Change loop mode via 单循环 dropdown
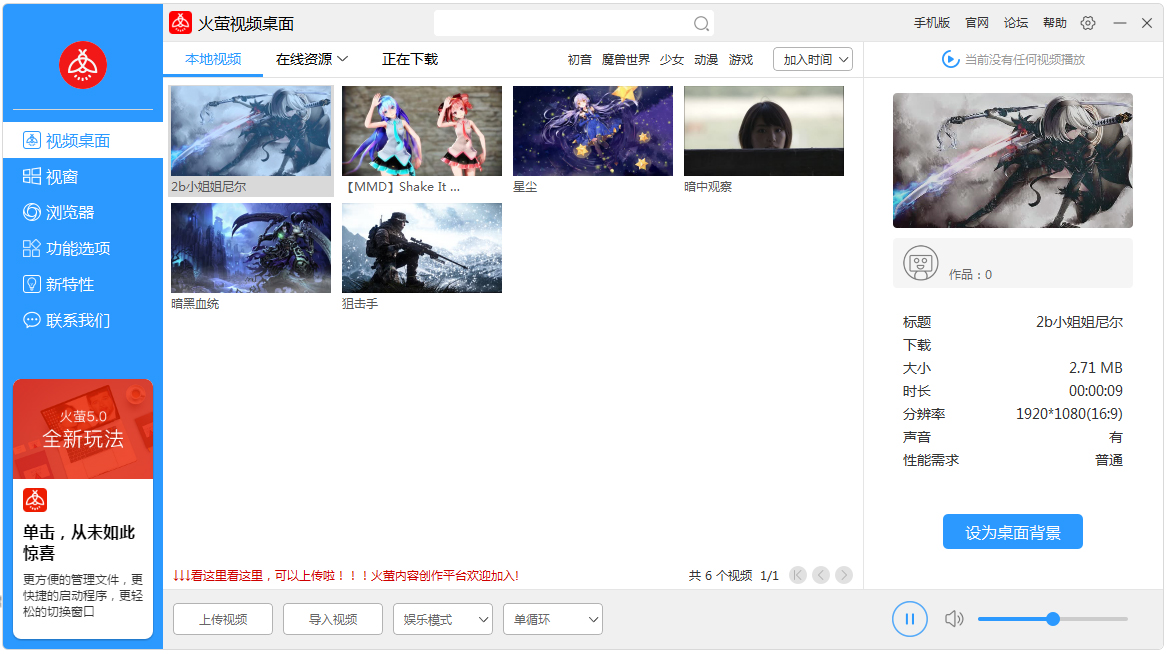Viewport: 1167px width, 654px height. pos(552,619)
